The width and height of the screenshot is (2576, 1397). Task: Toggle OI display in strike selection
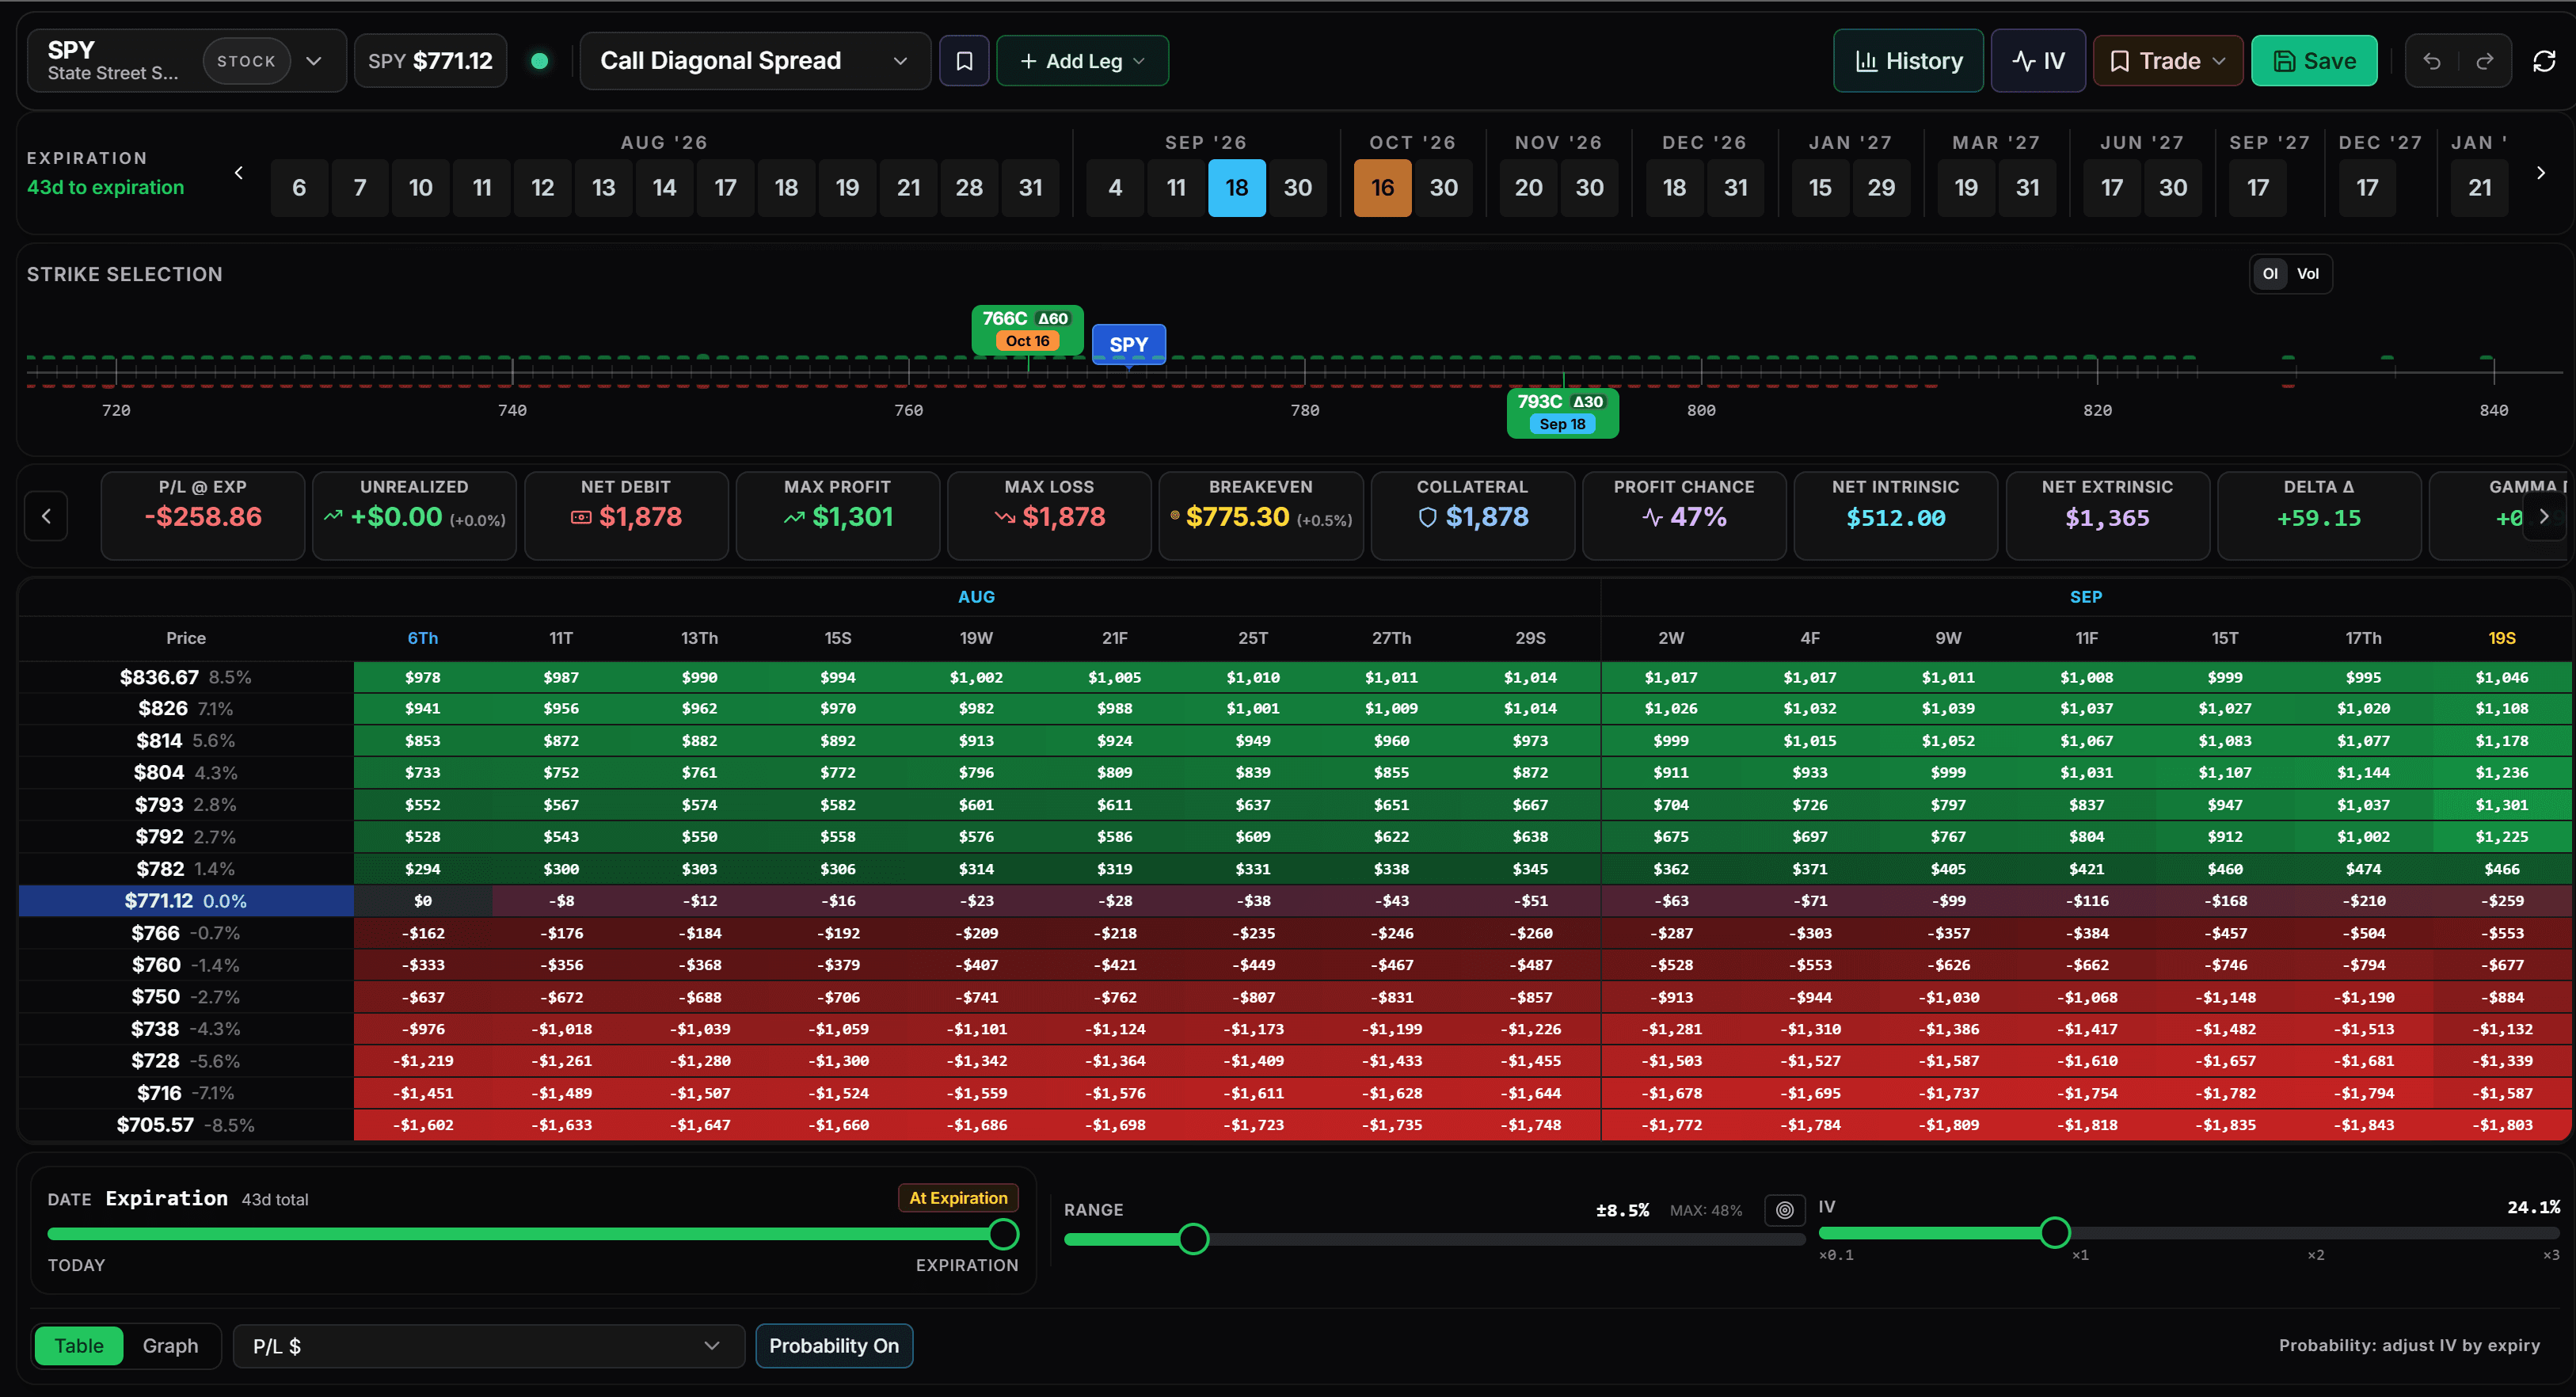[x=2270, y=274]
